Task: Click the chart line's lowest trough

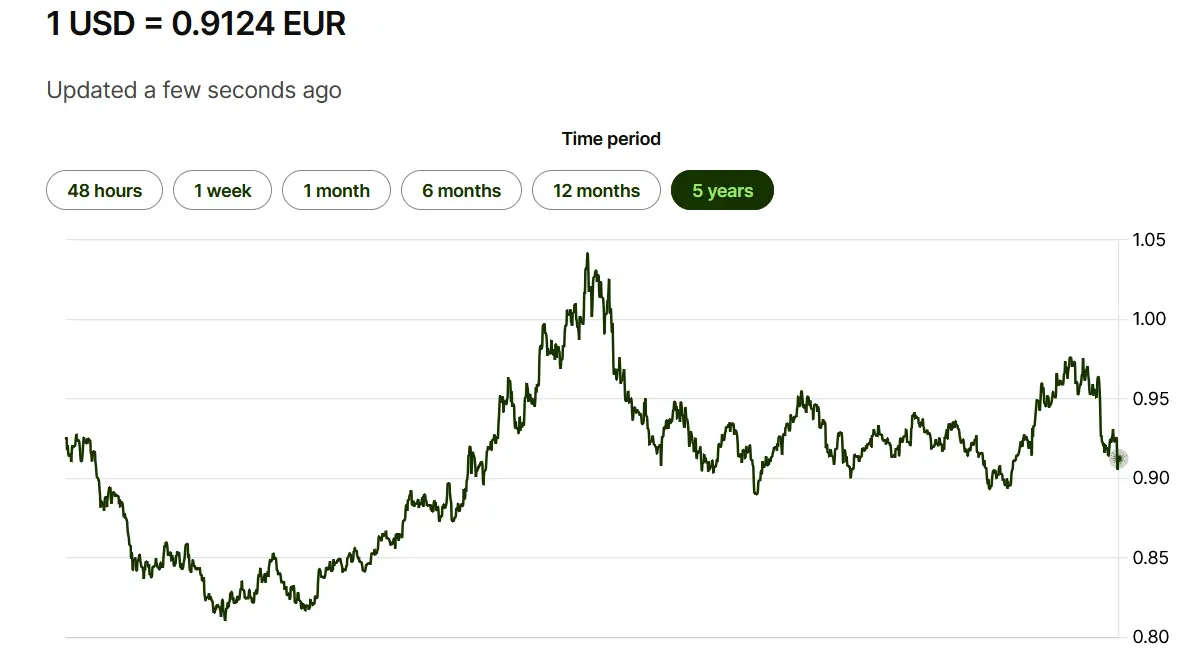Action: pos(224,619)
